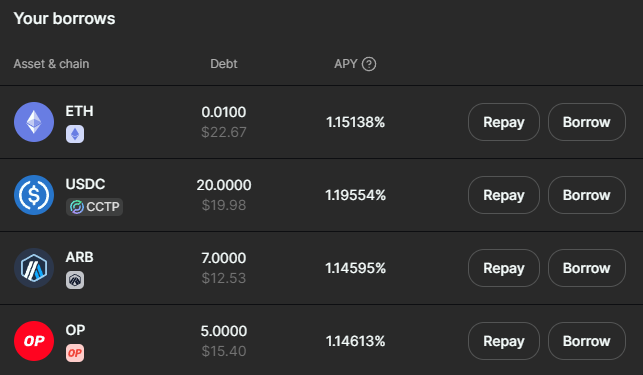This screenshot has height=375, width=643.
Task: Click the USDC token logo
Action: [34, 195]
